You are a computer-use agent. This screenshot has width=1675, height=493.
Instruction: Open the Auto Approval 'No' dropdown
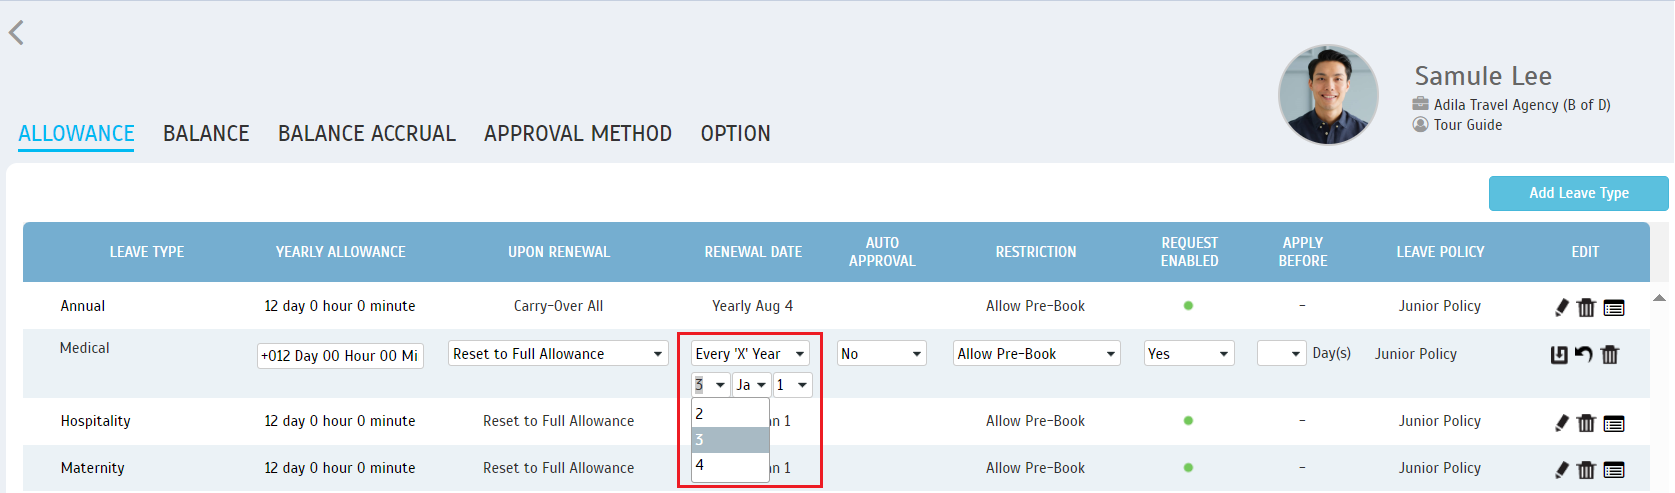(x=881, y=354)
